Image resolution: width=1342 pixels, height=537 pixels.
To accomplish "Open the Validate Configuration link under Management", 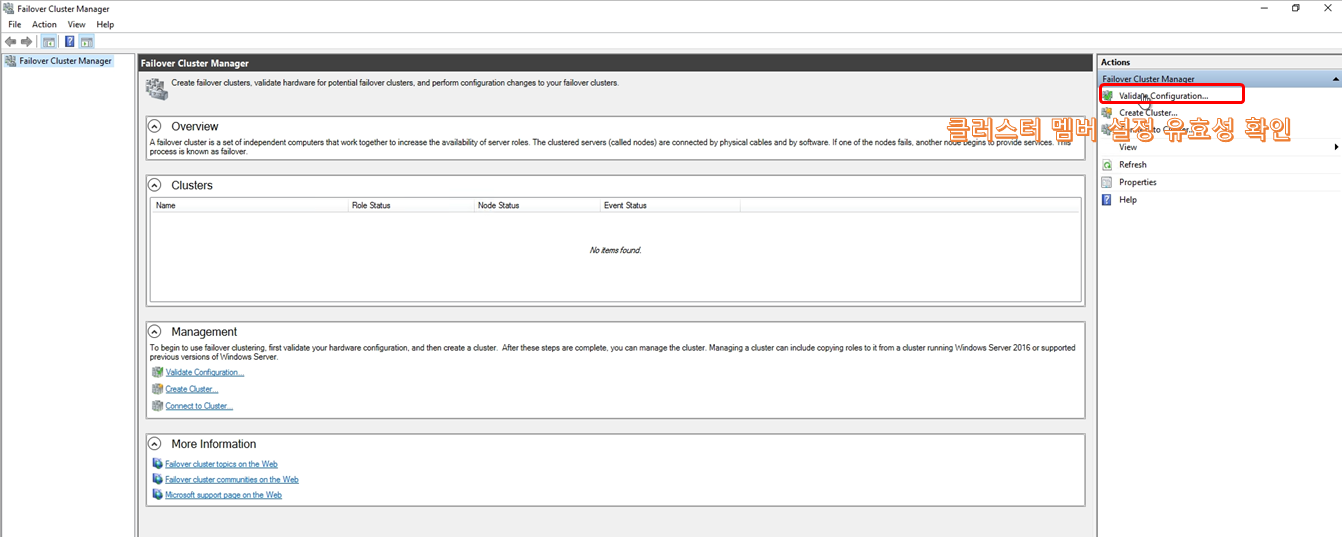I will click(204, 372).
